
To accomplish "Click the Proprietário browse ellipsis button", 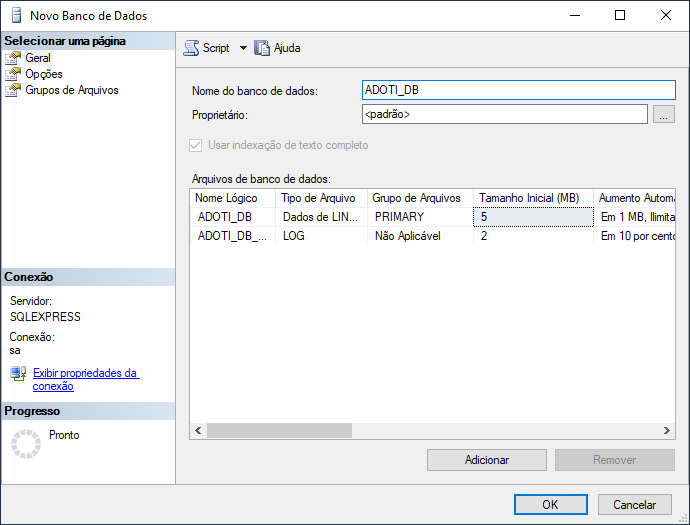I will click(664, 115).
